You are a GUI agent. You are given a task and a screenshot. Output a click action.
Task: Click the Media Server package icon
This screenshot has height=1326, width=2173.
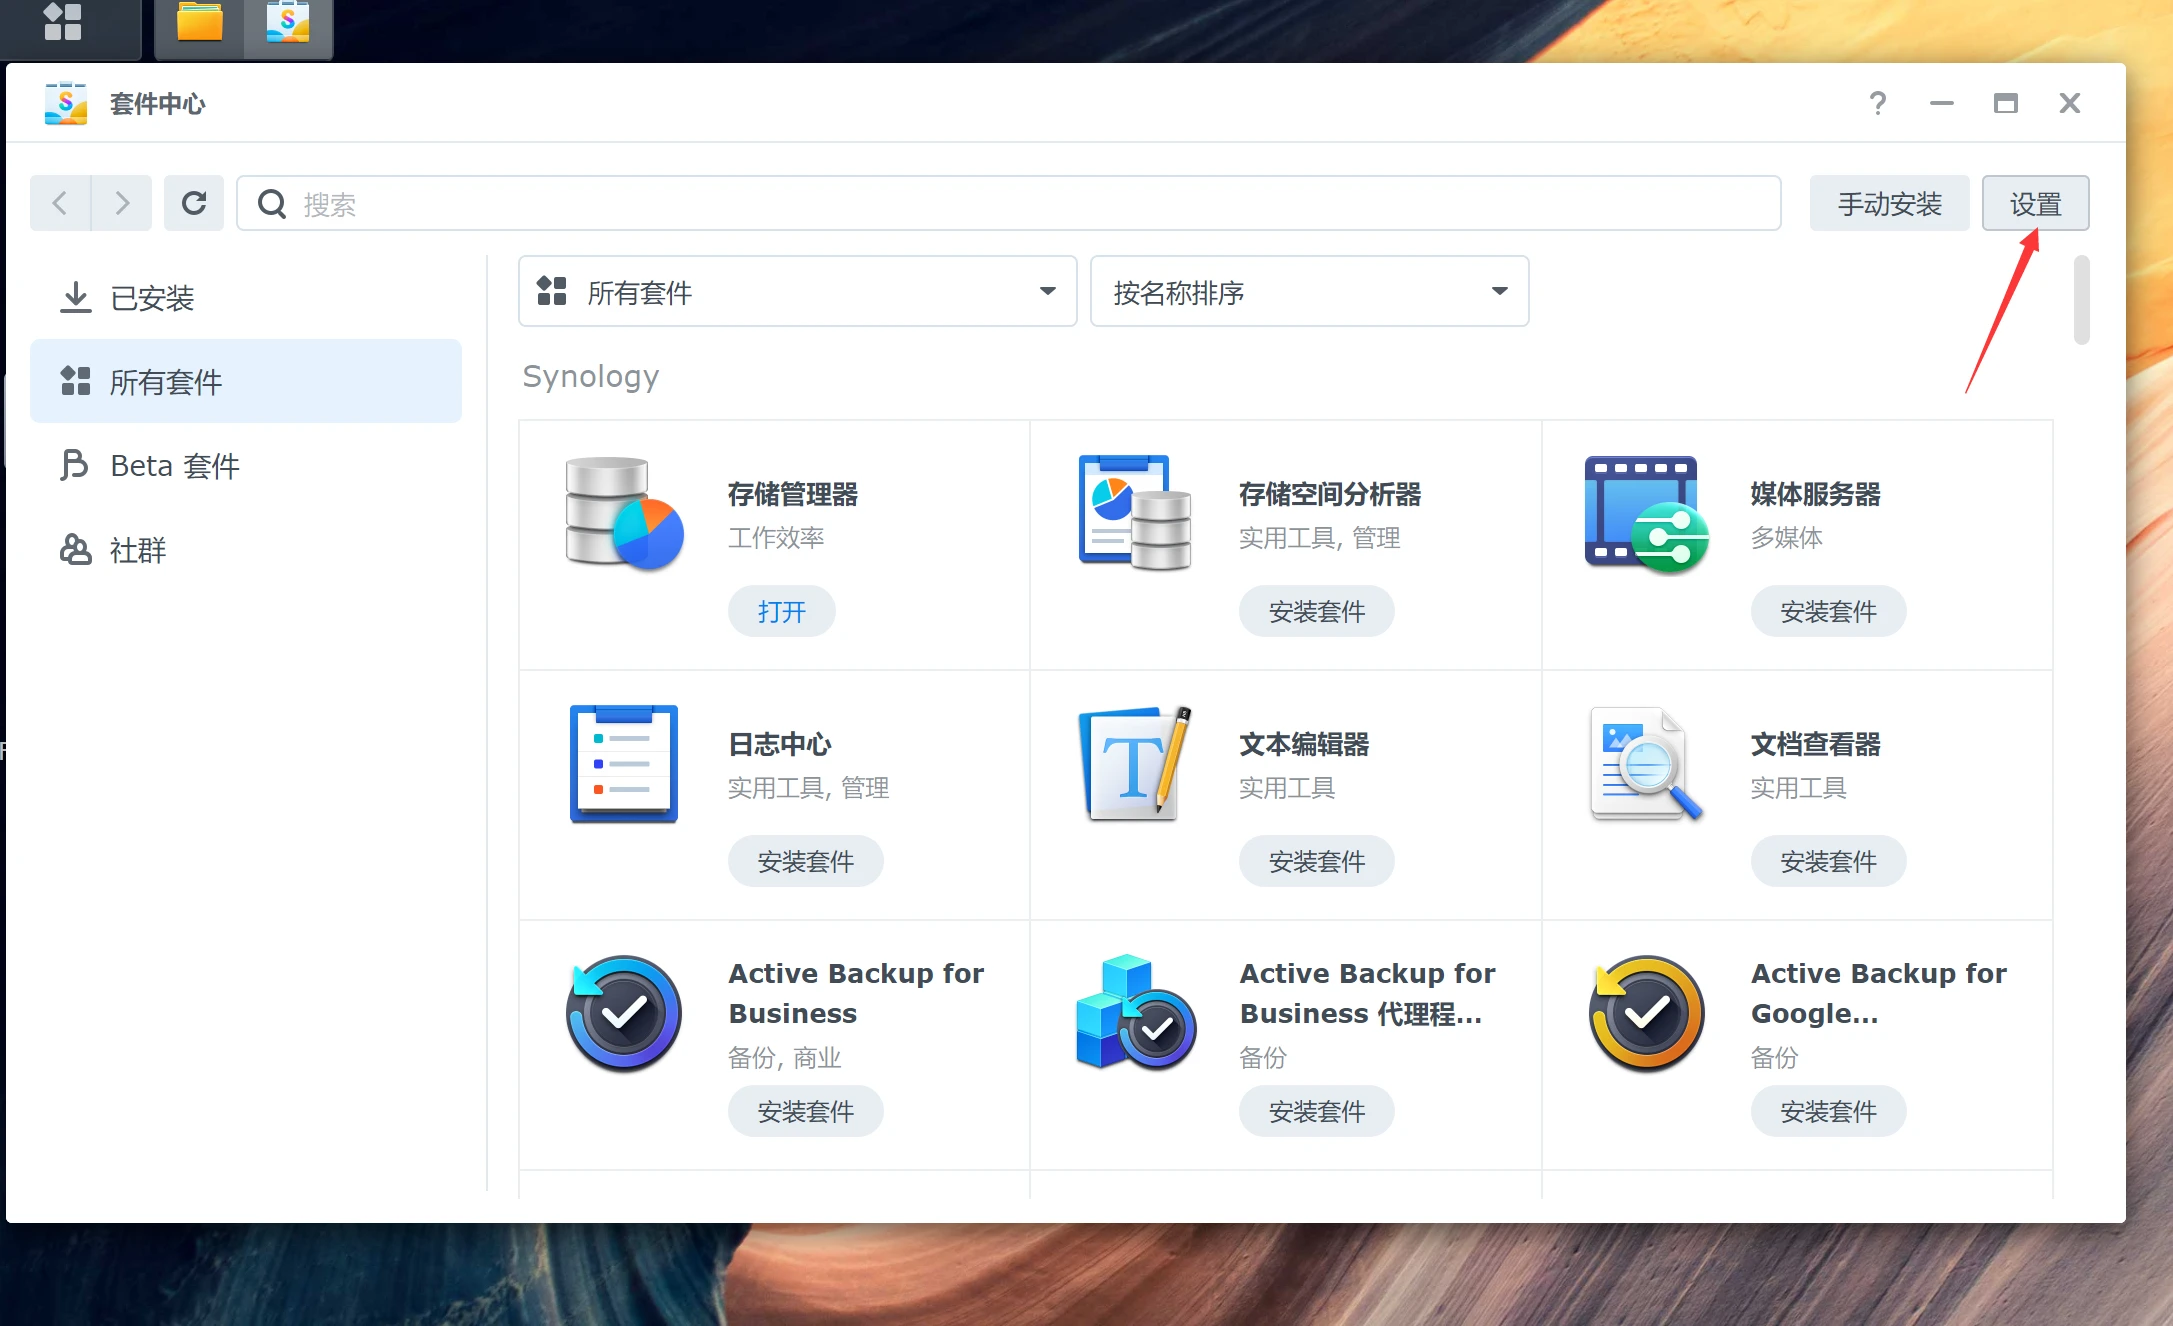[1646, 514]
